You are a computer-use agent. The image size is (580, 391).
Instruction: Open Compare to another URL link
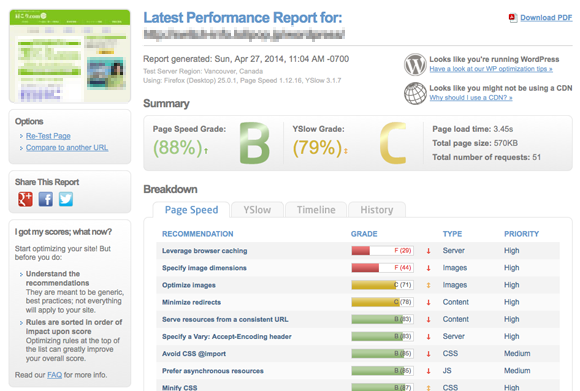(x=67, y=148)
